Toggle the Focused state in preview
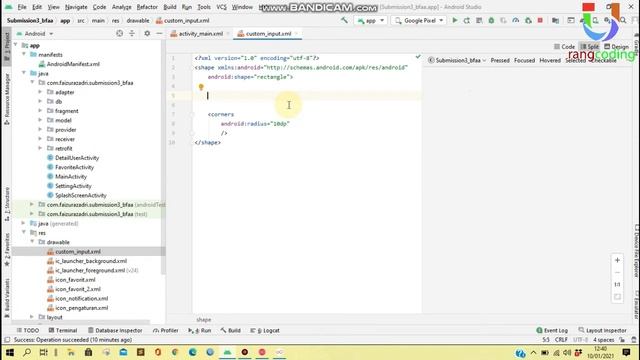The height and width of the screenshot is (360, 640). (524, 60)
